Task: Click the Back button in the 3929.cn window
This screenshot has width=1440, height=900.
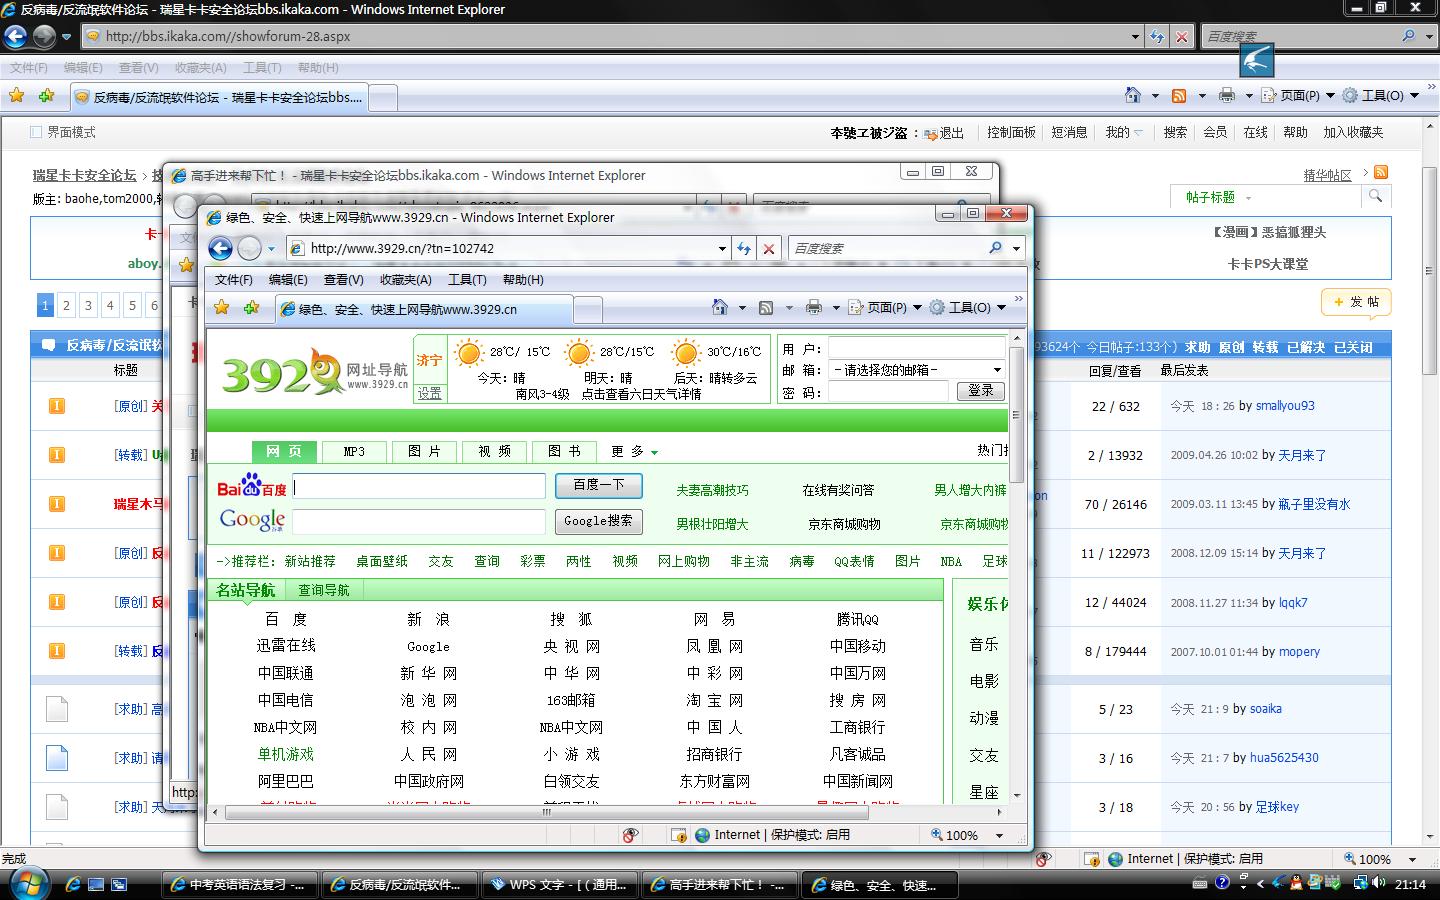Action: click(220, 249)
